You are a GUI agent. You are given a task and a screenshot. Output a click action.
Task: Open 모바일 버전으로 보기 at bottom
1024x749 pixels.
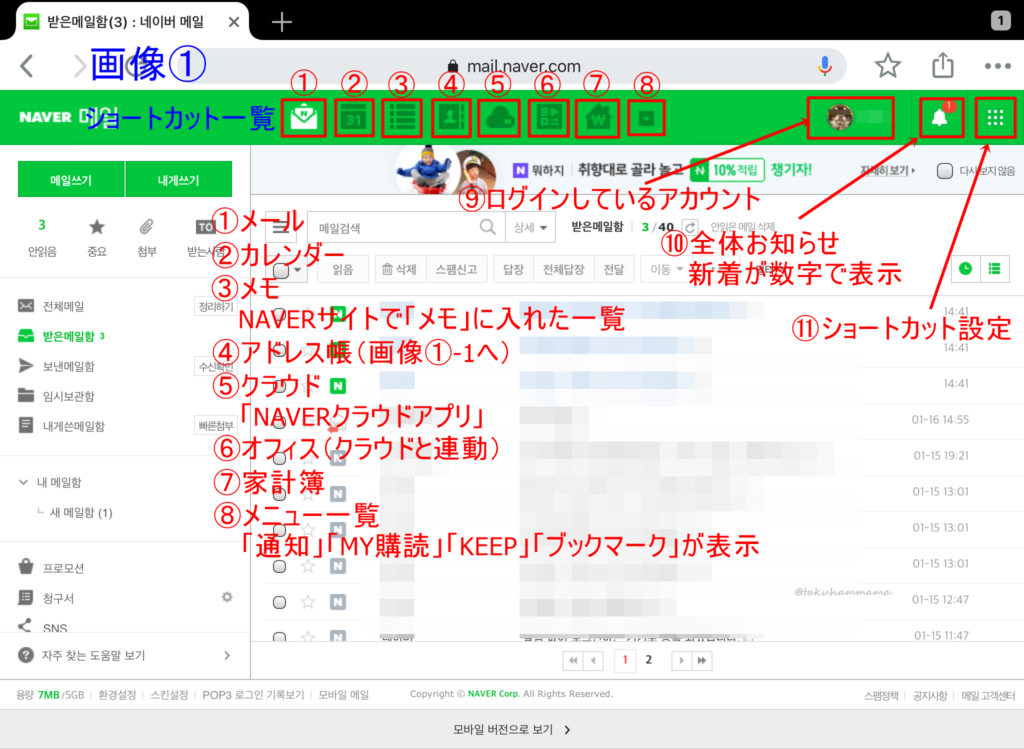pos(512,729)
